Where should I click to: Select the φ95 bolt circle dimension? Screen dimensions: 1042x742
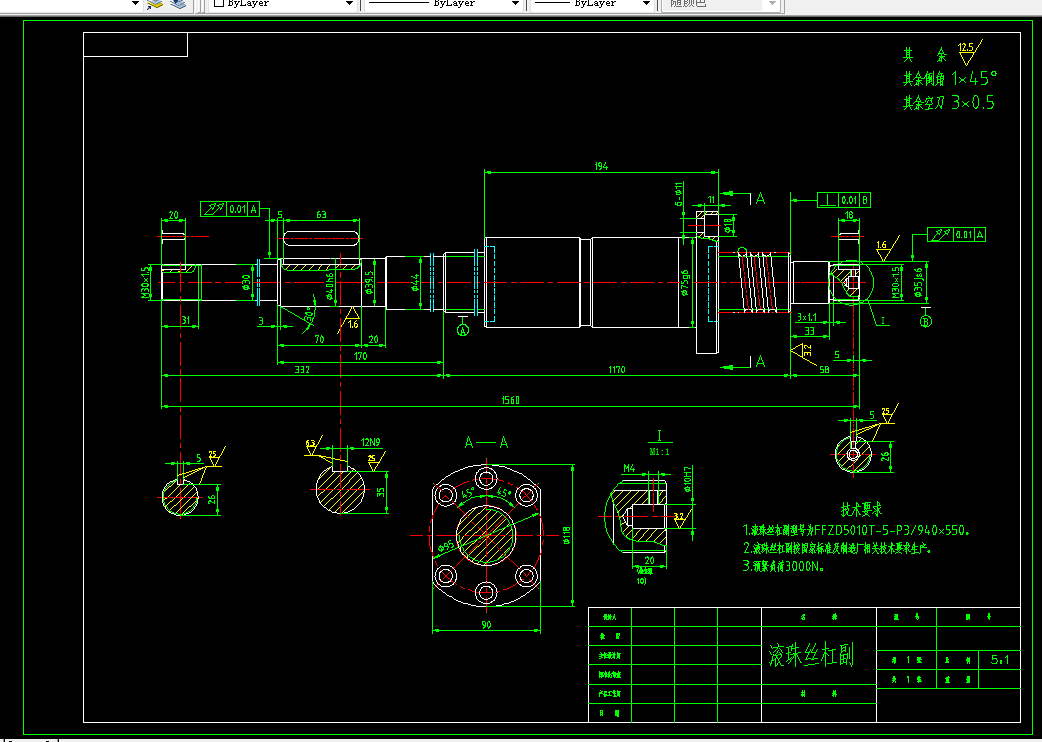click(447, 545)
